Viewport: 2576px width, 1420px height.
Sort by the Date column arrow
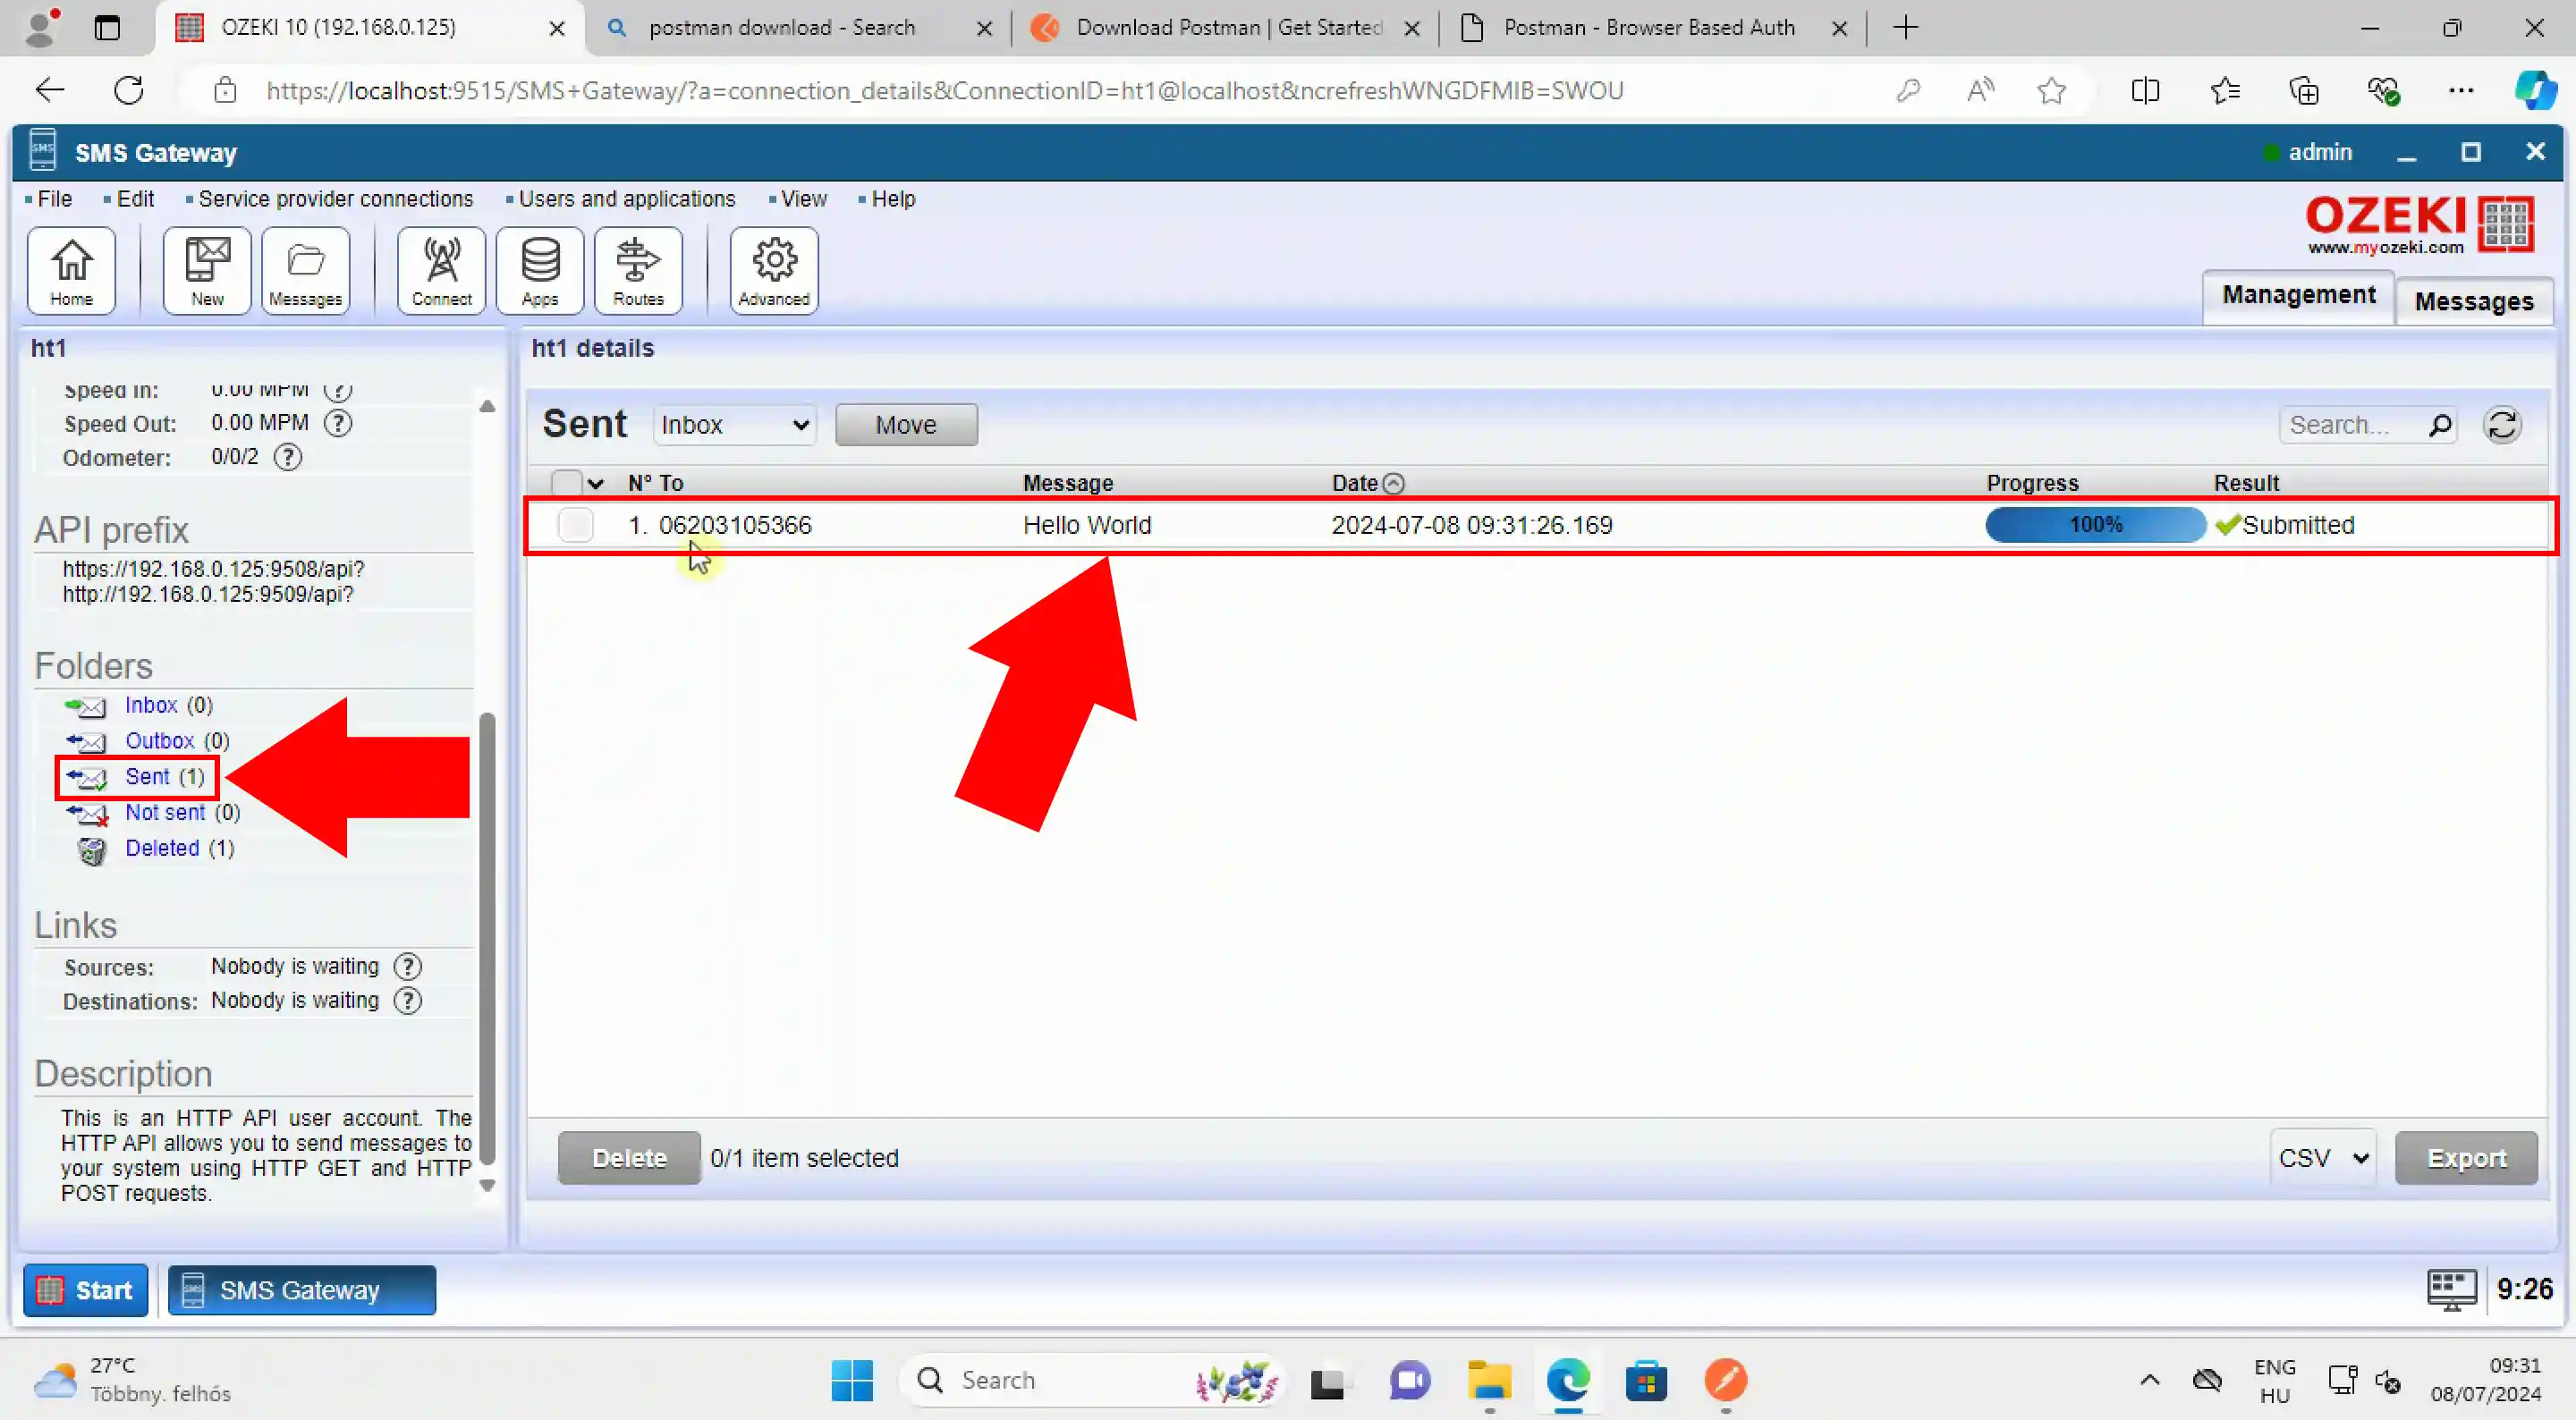(x=1394, y=484)
